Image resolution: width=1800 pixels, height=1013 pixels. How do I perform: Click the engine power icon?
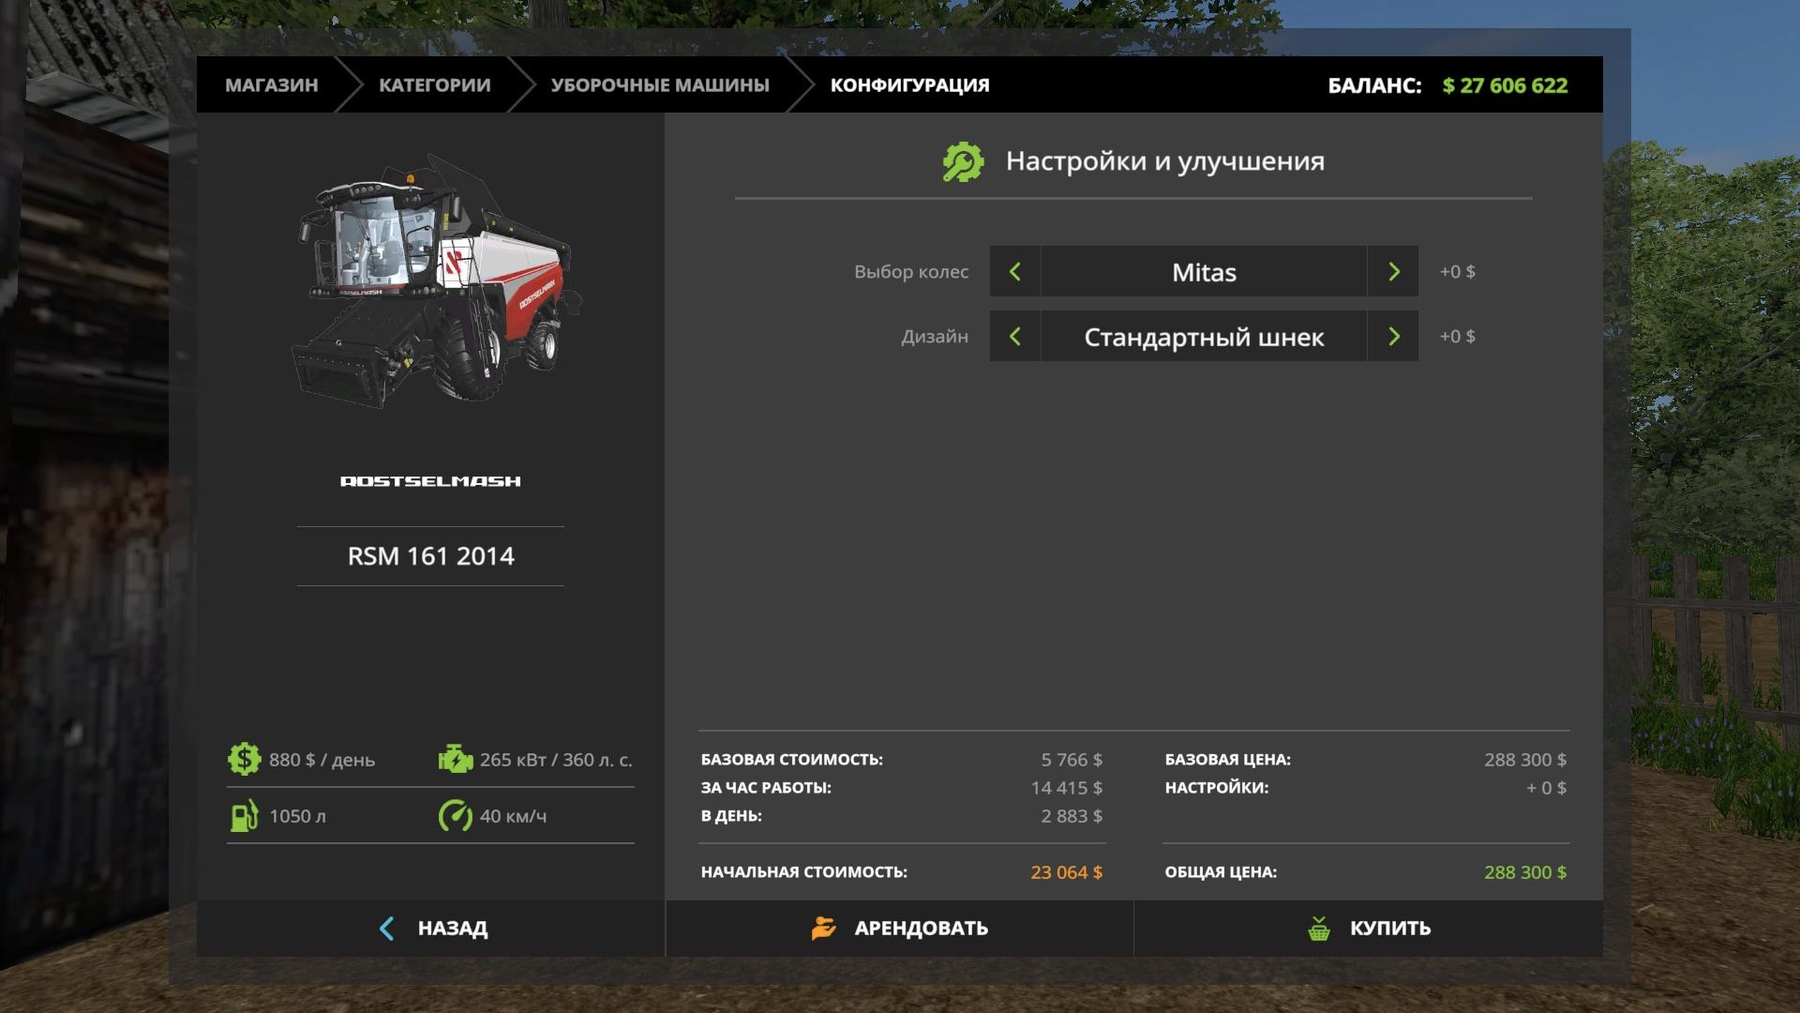(x=455, y=759)
